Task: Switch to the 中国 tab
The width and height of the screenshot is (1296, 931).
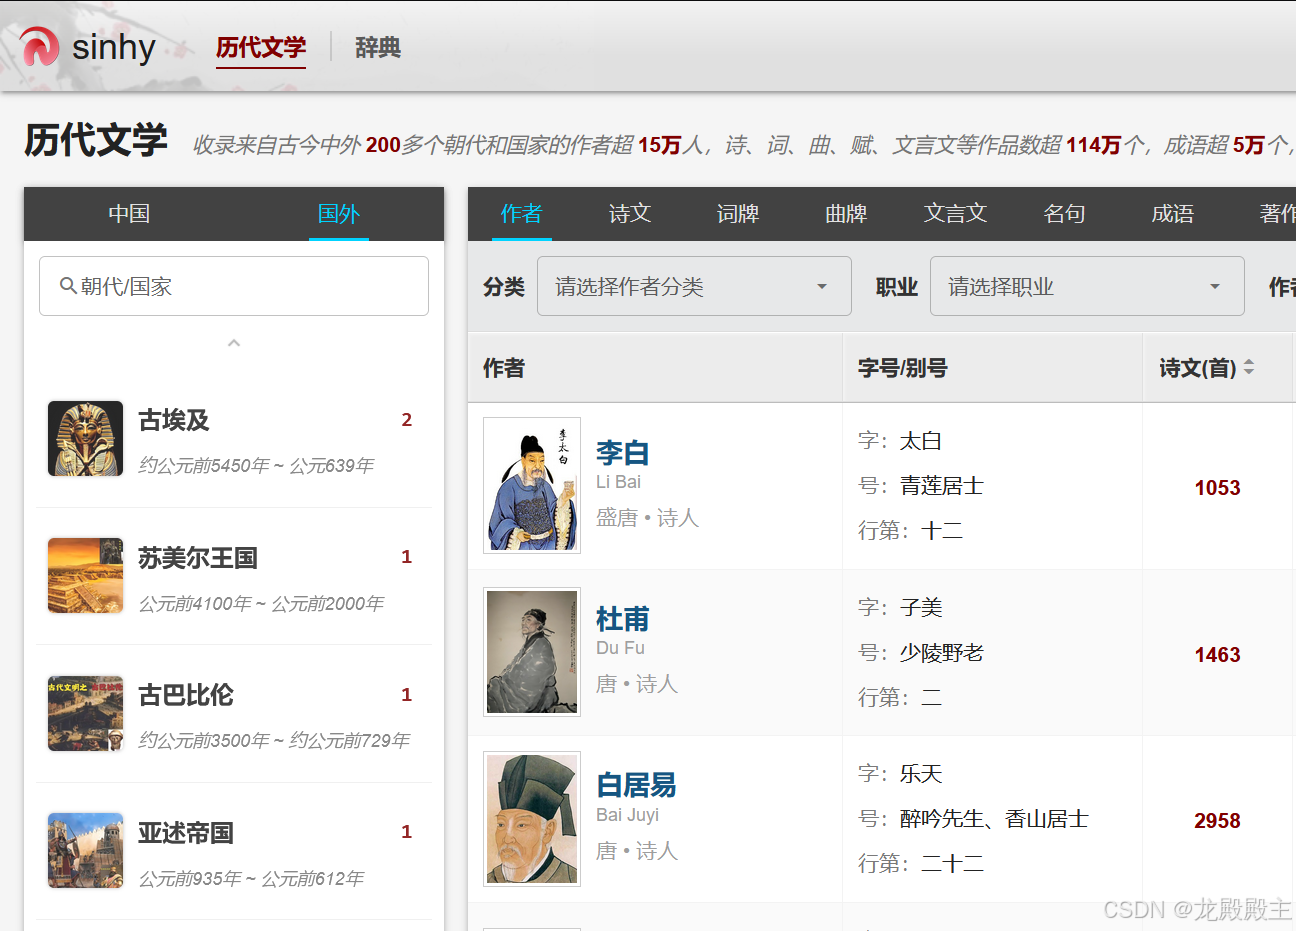Action: point(129,214)
